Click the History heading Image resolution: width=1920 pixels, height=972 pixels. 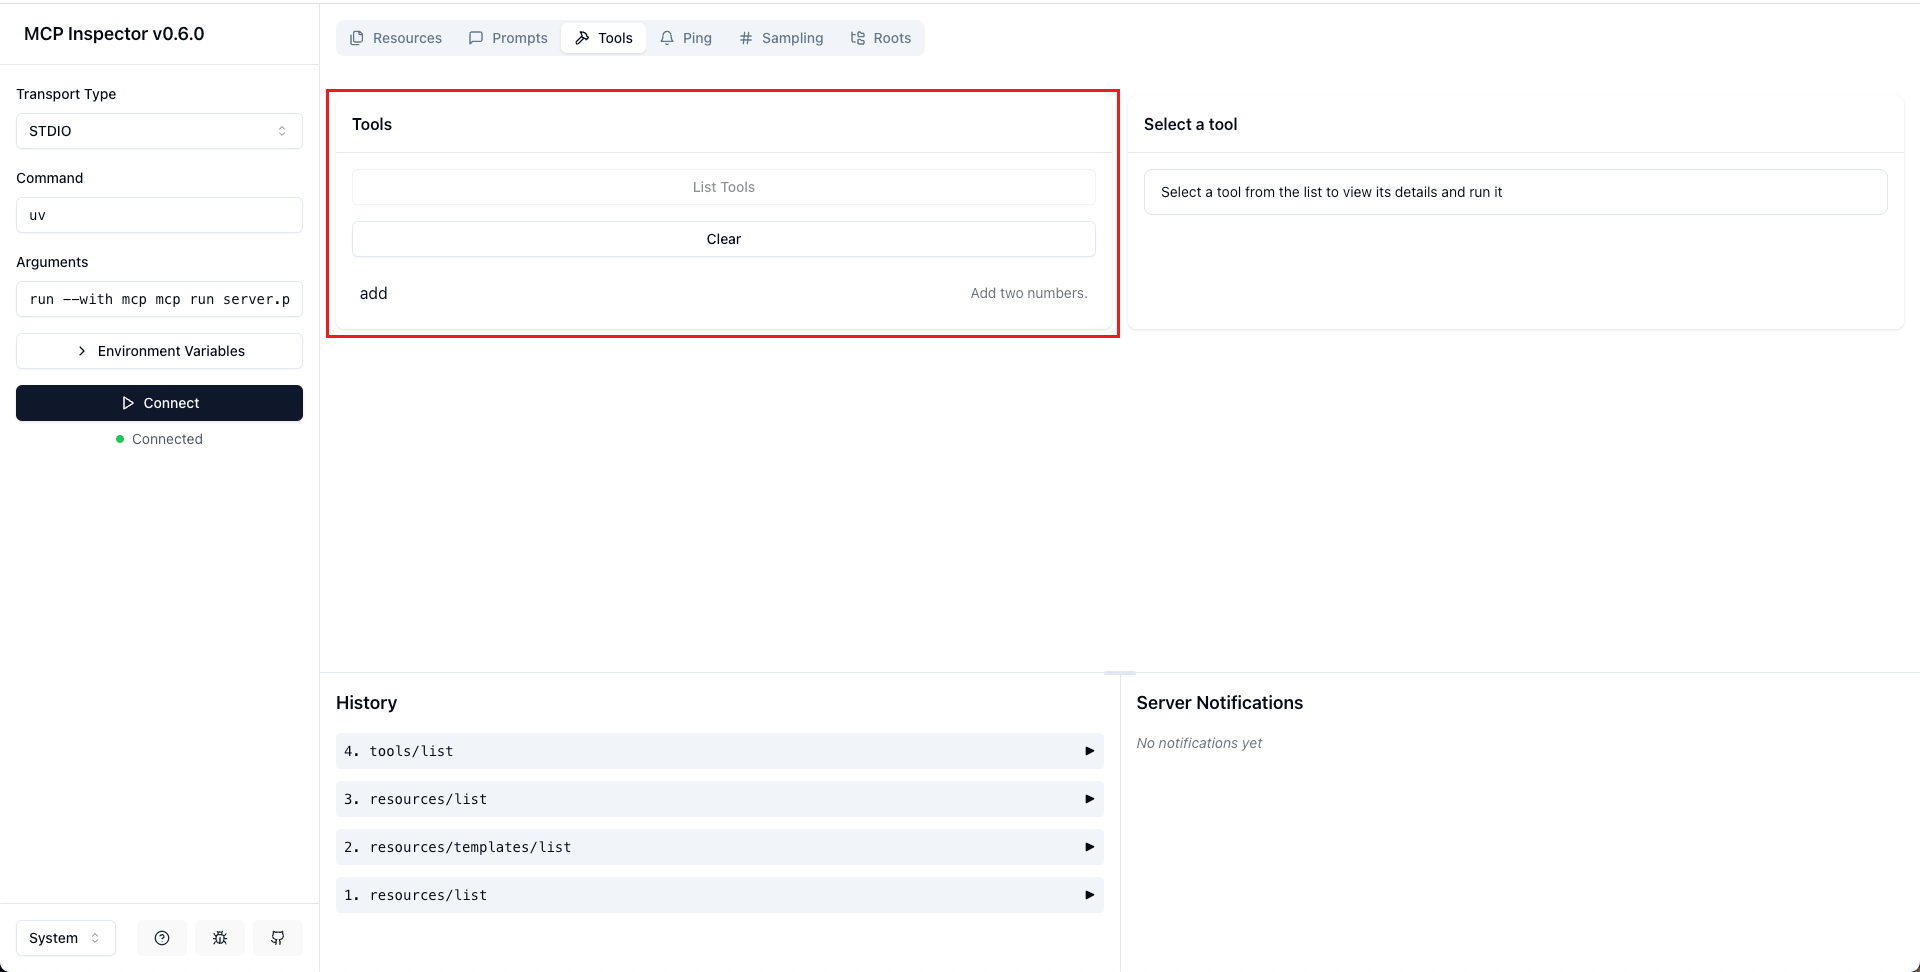click(366, 703)
